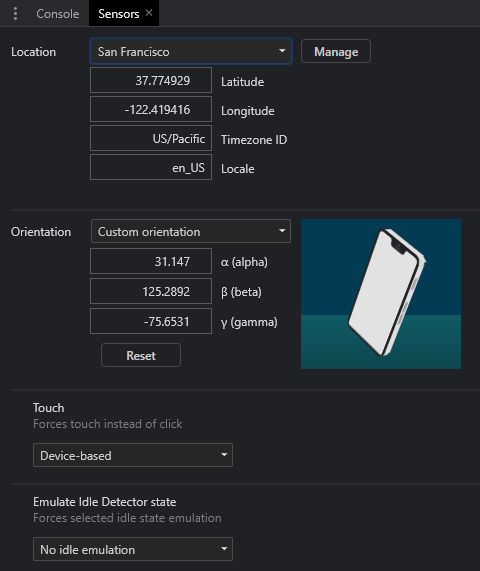Click the α (alpha) label

[244, 262]
